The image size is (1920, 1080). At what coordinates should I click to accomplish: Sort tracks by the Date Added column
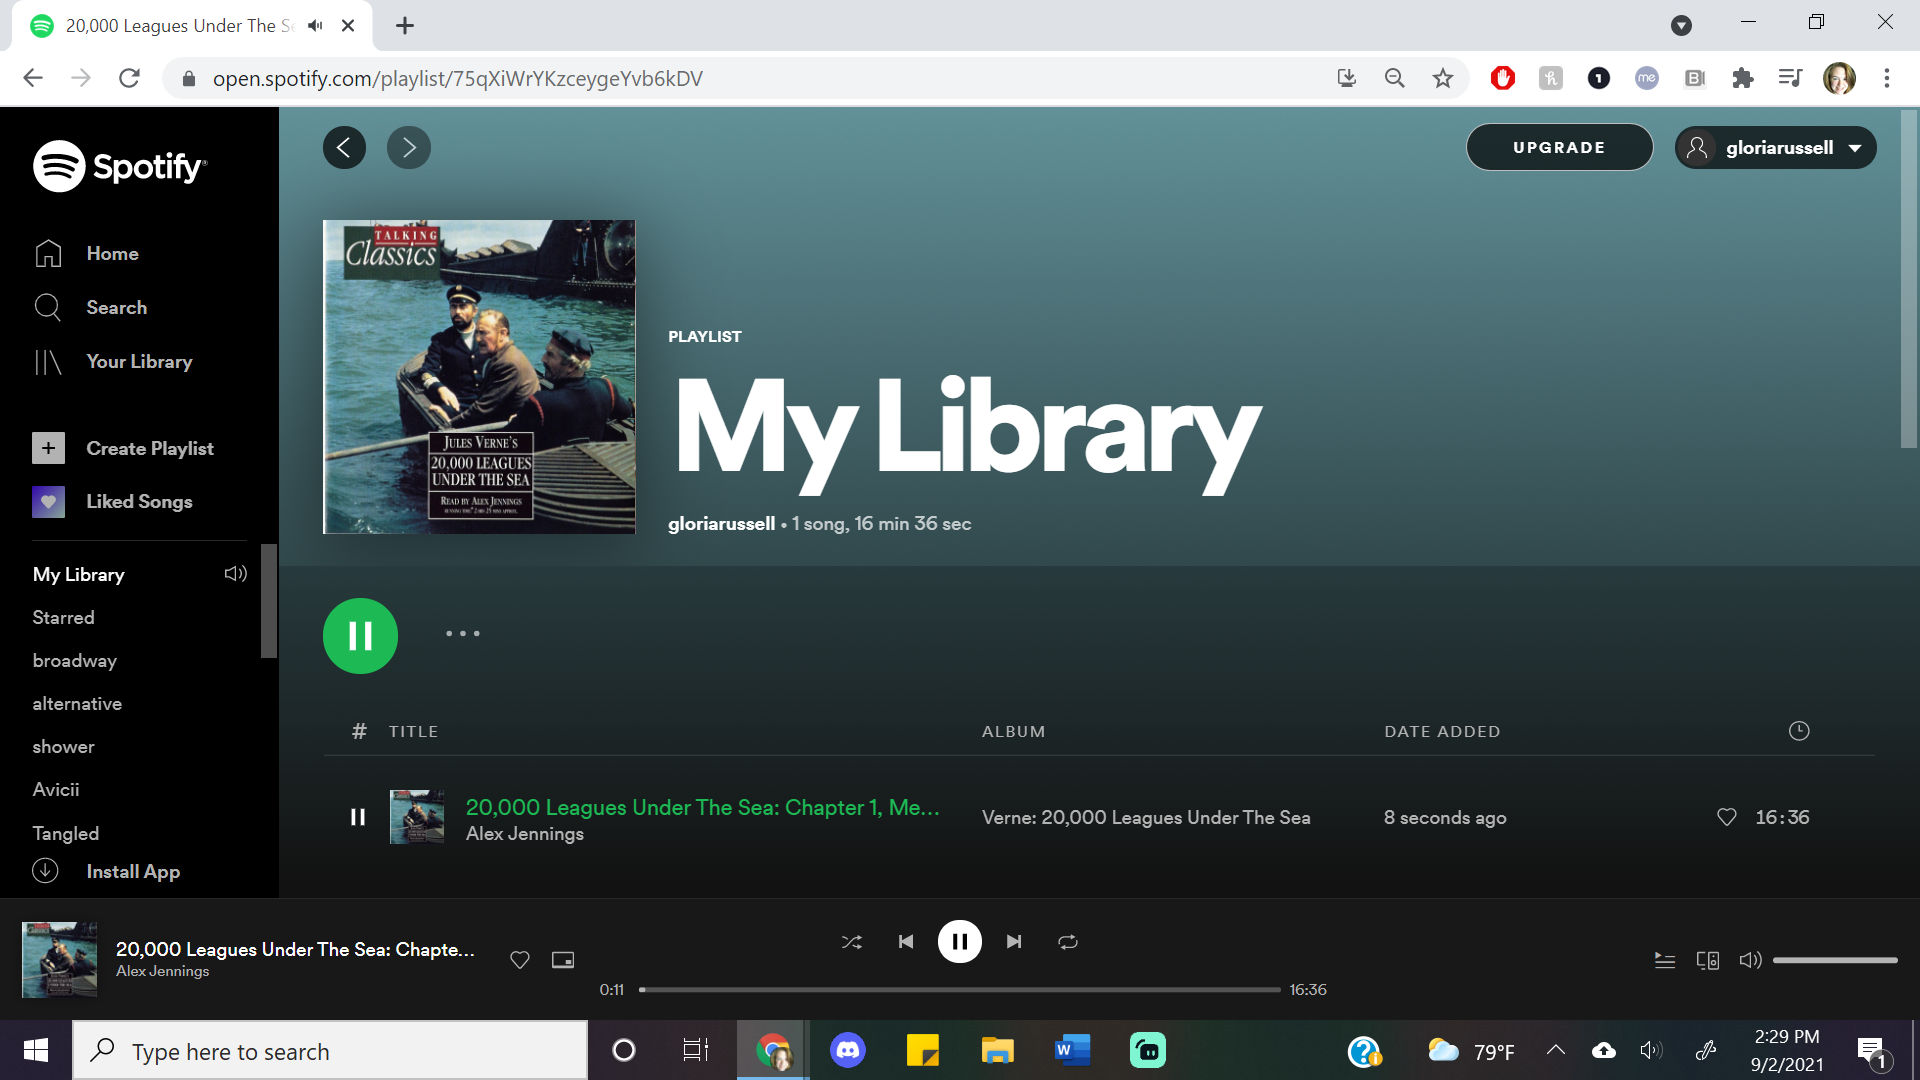point(1441,731)
